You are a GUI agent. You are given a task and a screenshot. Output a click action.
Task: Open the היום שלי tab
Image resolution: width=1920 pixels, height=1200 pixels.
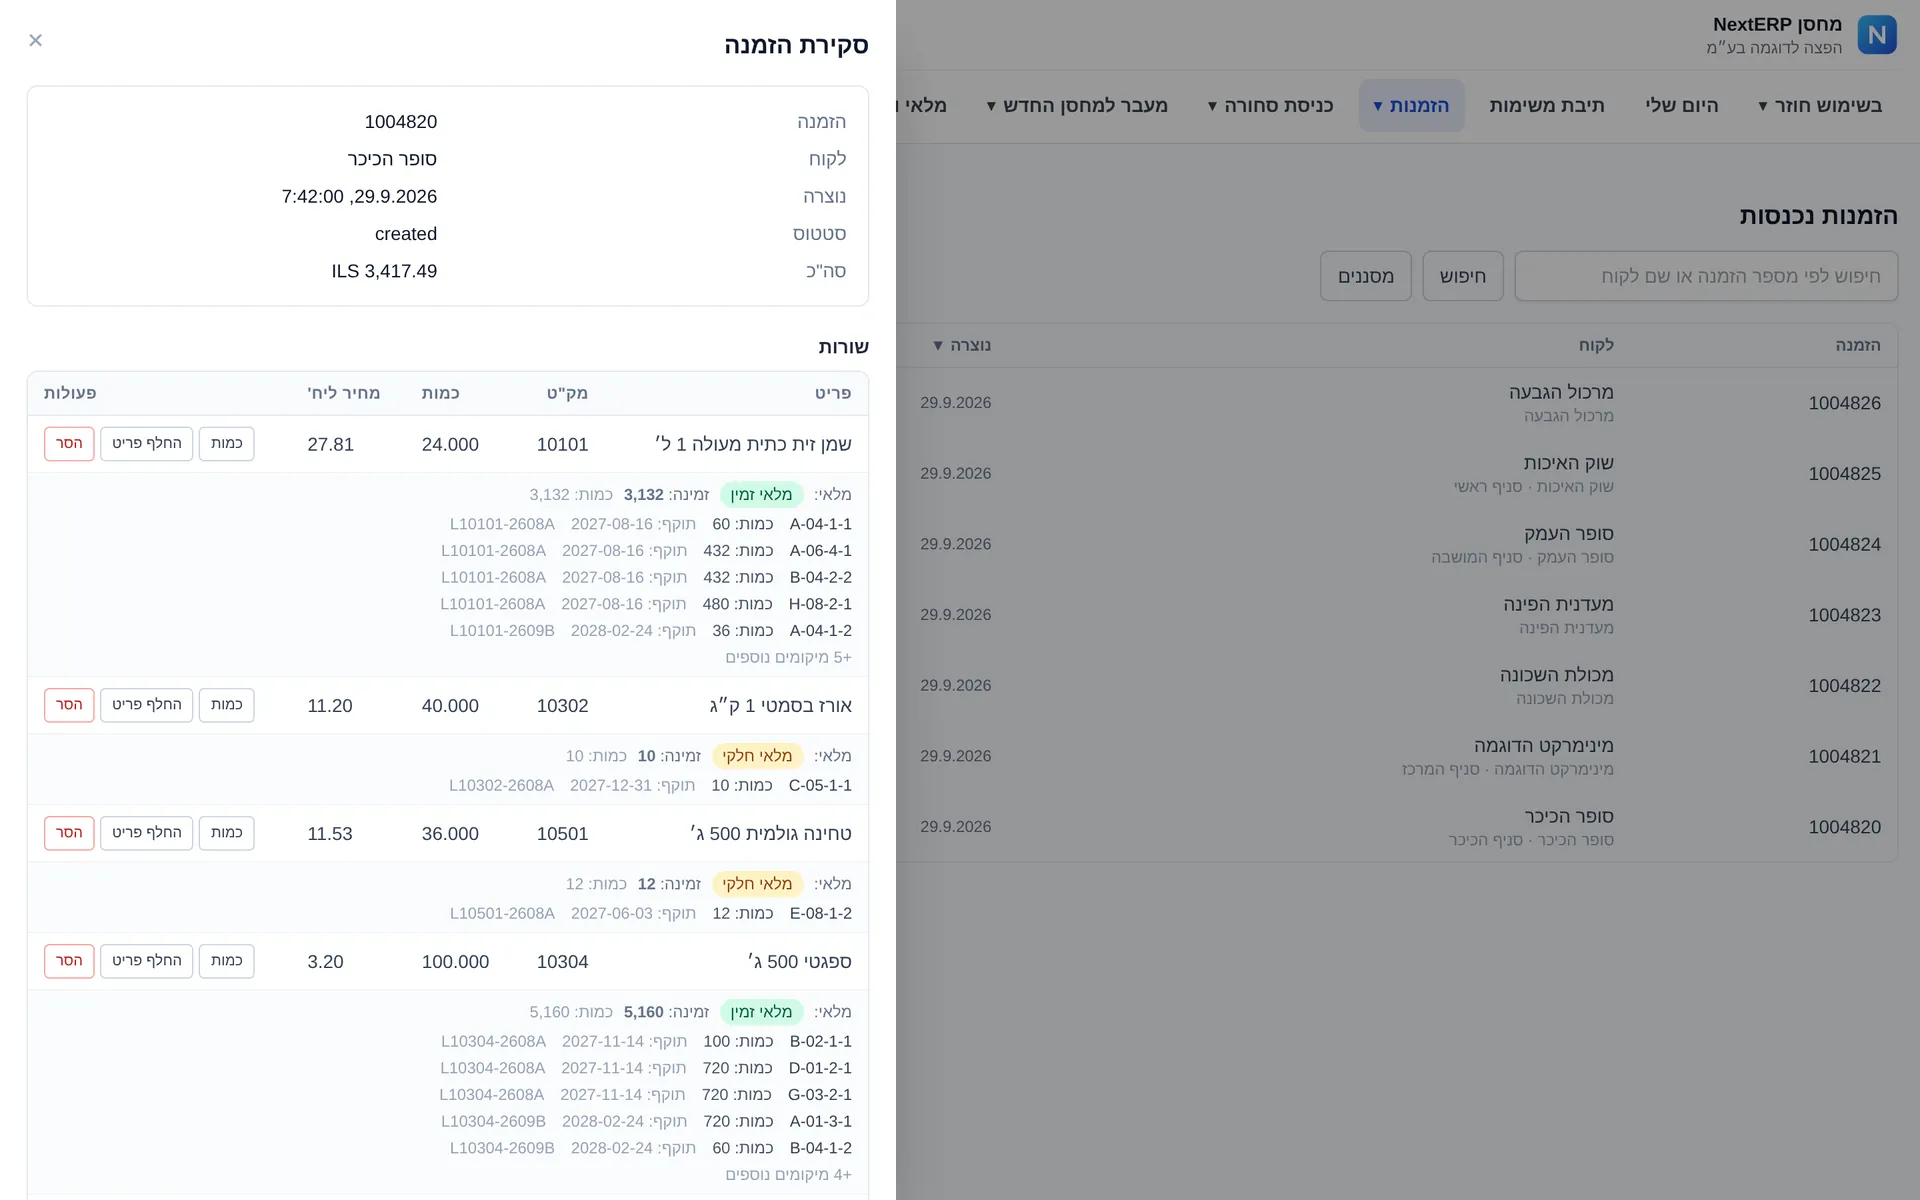(x=1682, y=105)
